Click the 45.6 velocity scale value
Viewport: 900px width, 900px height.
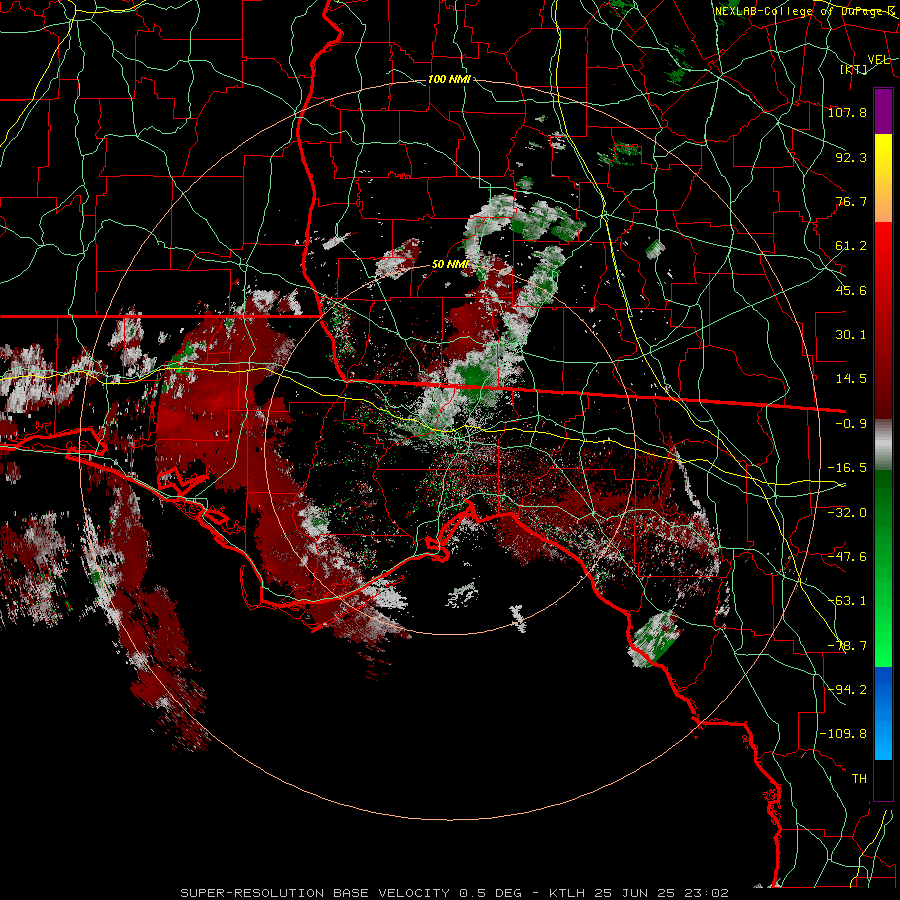click(x=851, y=290)
